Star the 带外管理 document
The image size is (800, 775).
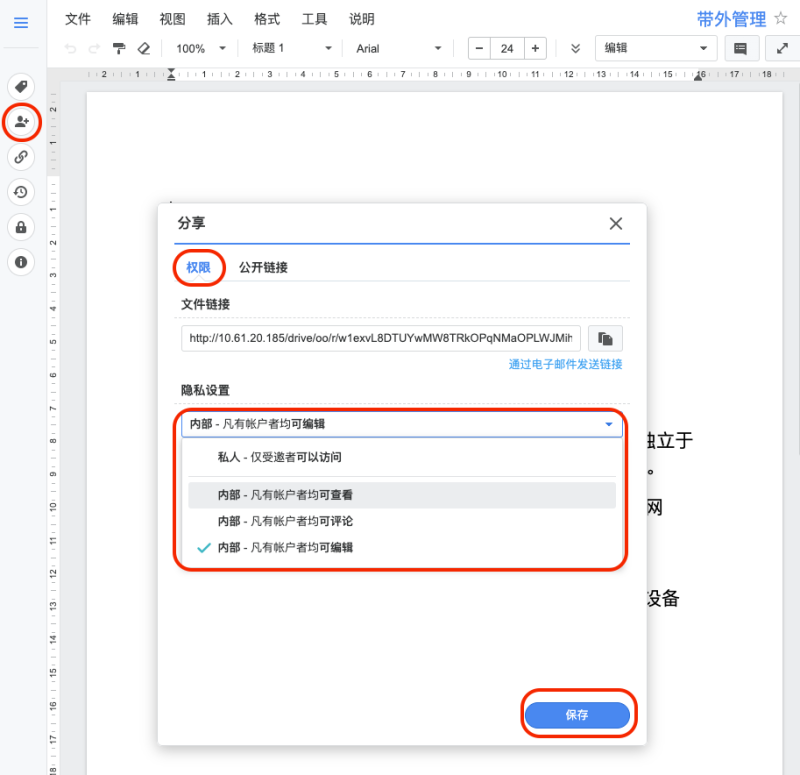(781, 19)
